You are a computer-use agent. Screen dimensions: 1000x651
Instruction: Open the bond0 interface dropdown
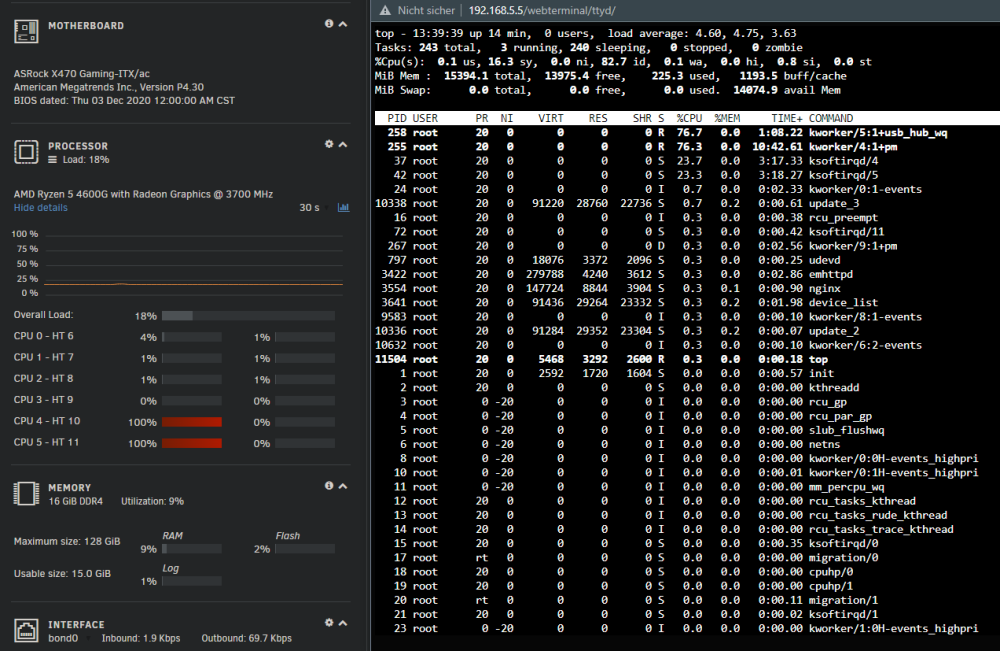click(x=69, y=638)
